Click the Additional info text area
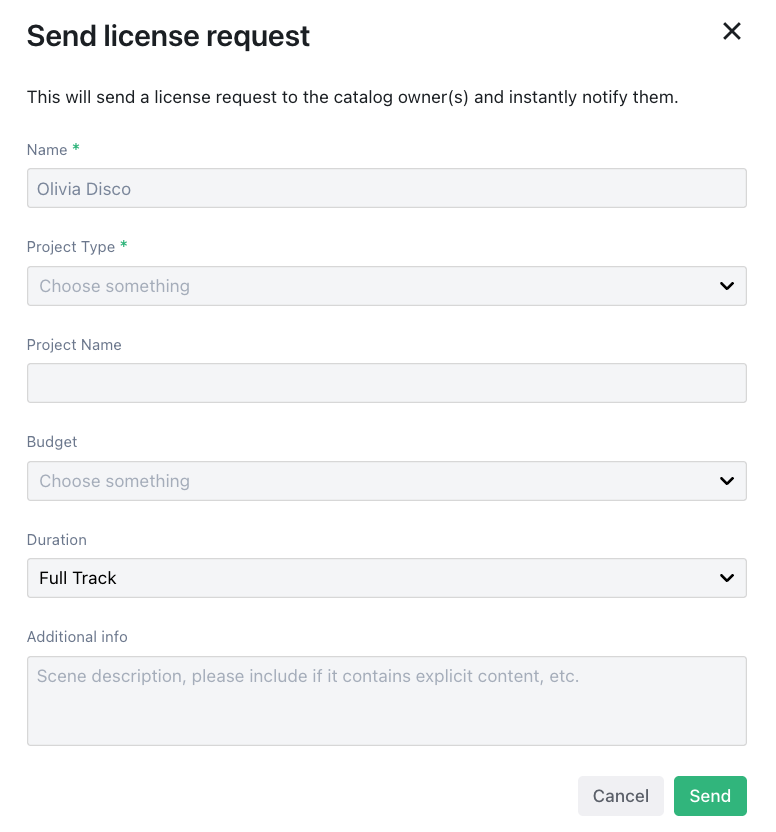This screenshot has width=776, height=832. (x=386, y=700)
